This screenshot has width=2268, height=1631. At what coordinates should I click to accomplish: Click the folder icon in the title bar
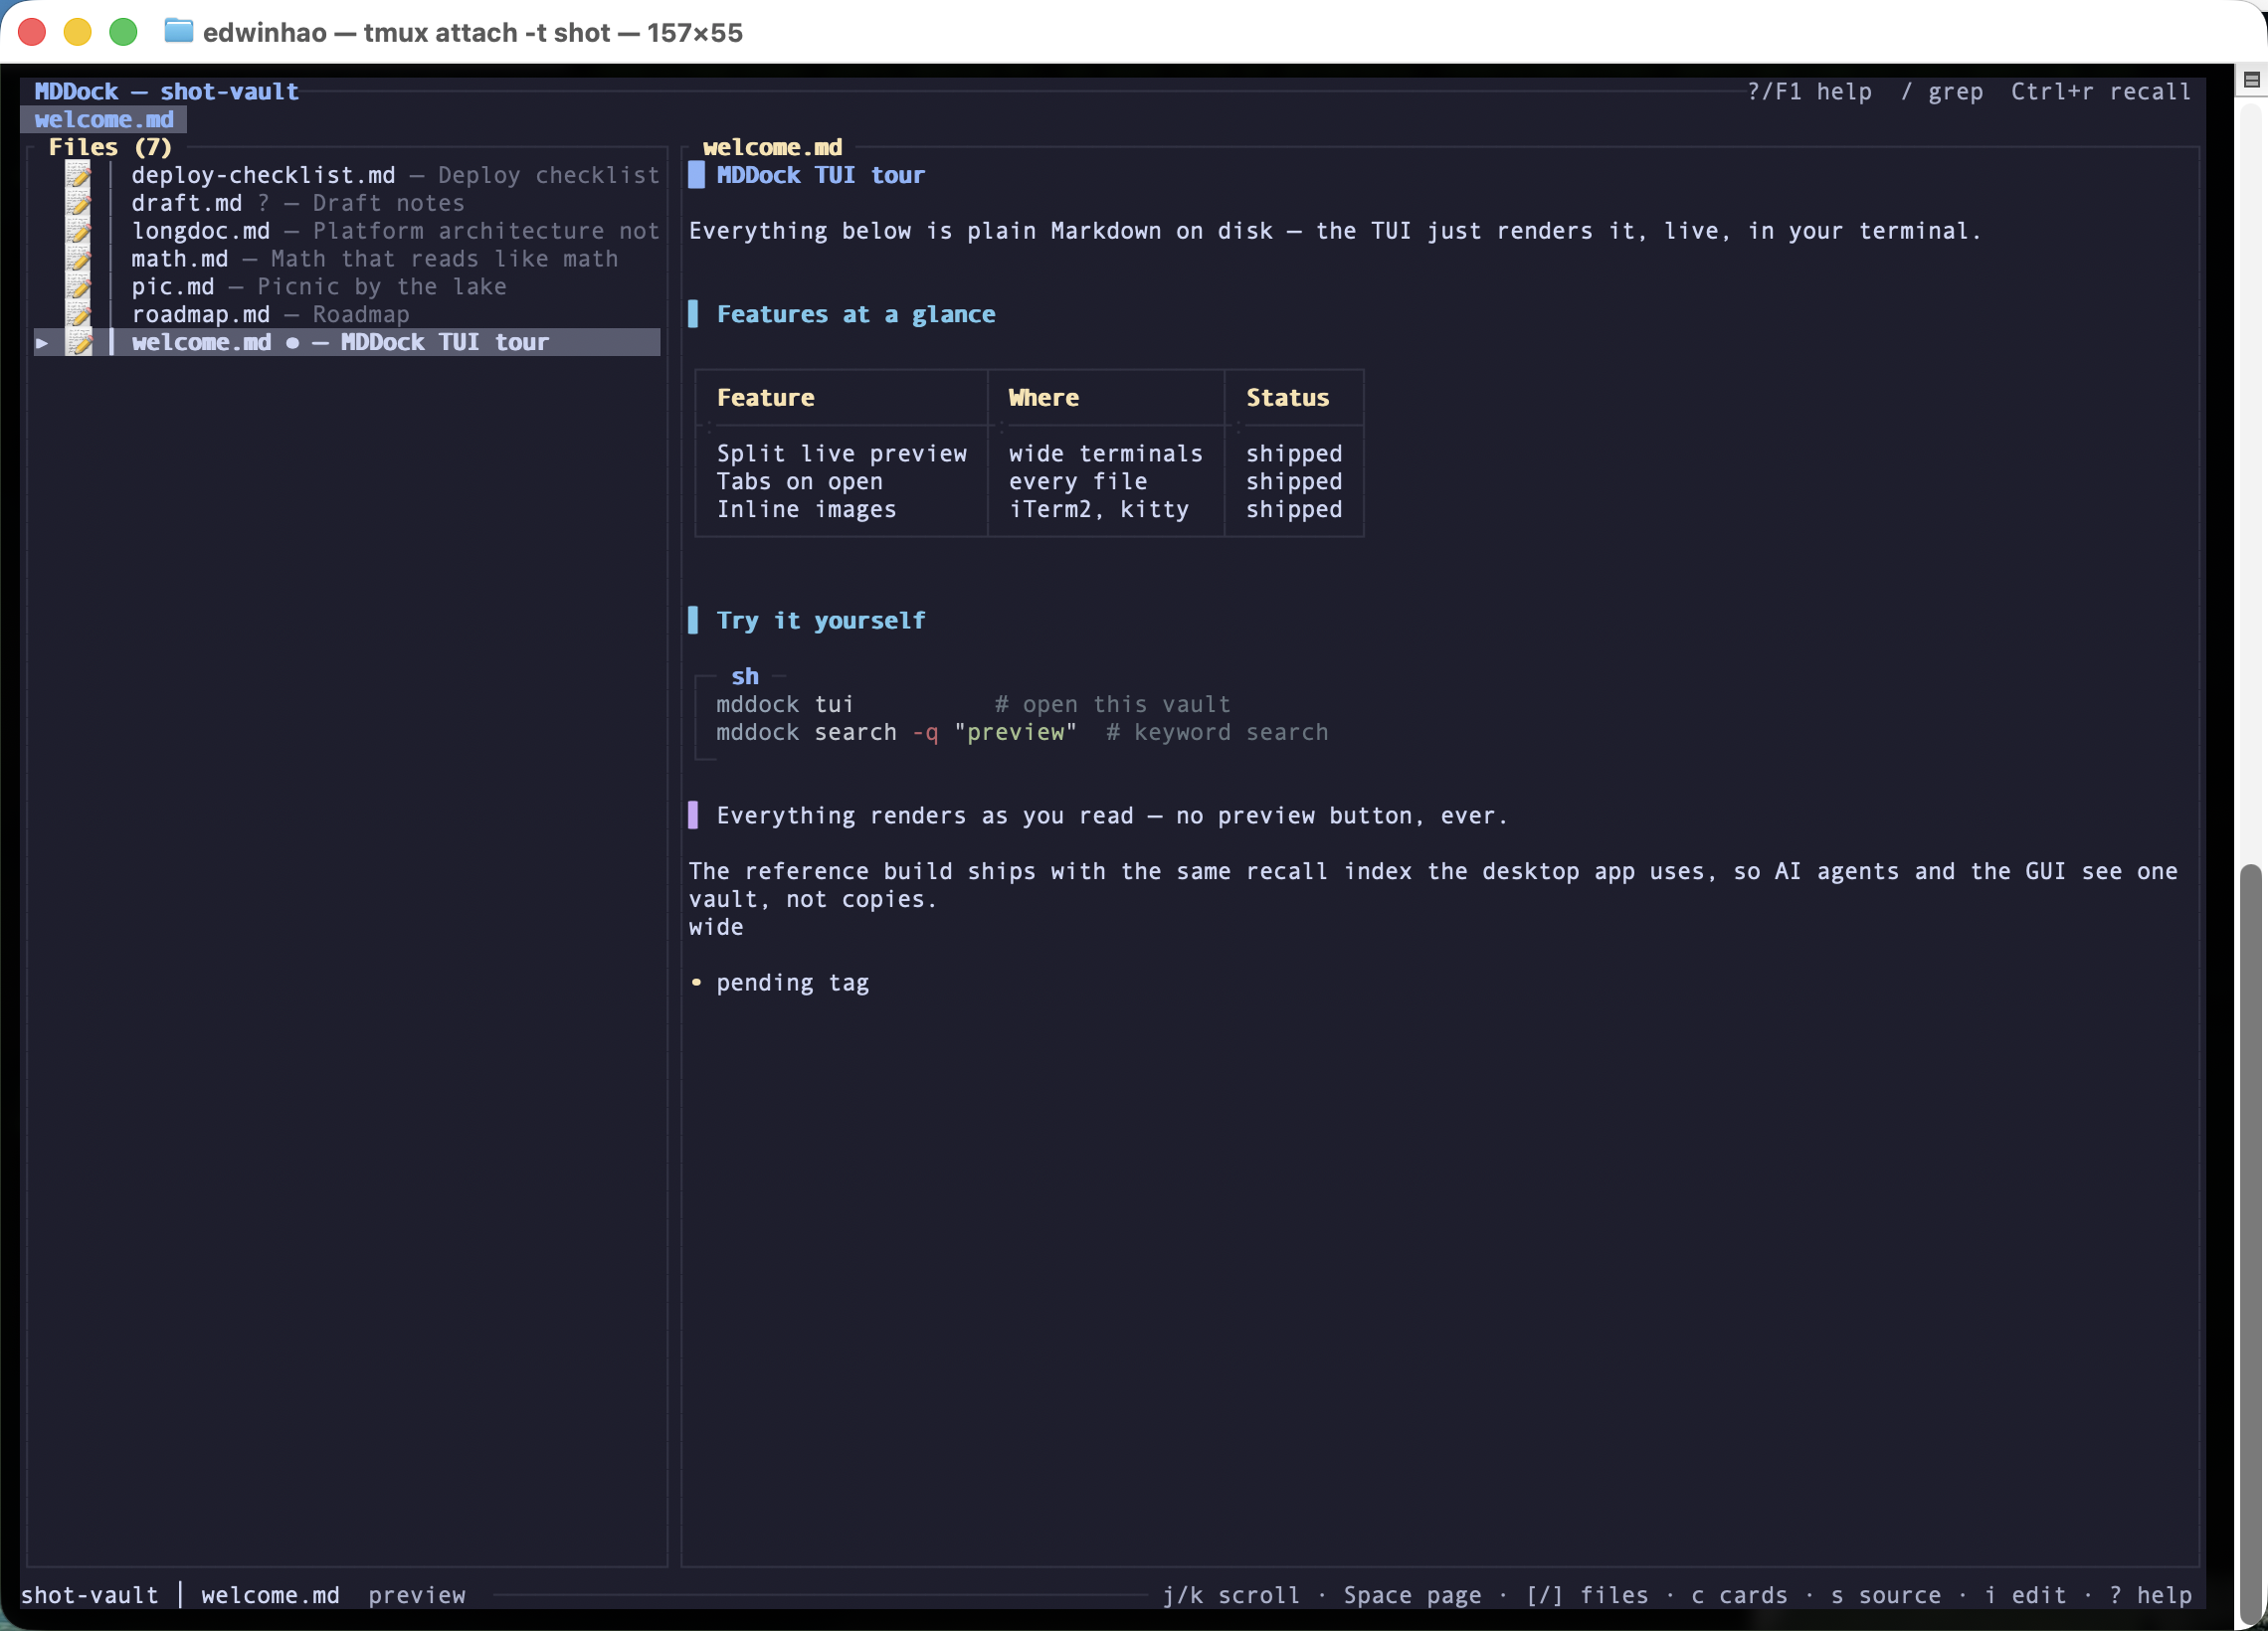178,31
